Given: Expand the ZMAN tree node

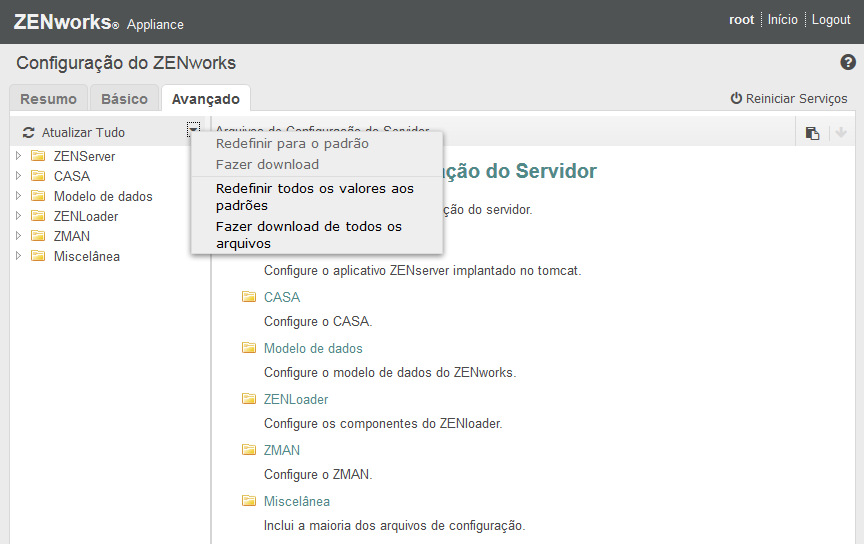Looking at the screenshot, I should coord(18,236).
